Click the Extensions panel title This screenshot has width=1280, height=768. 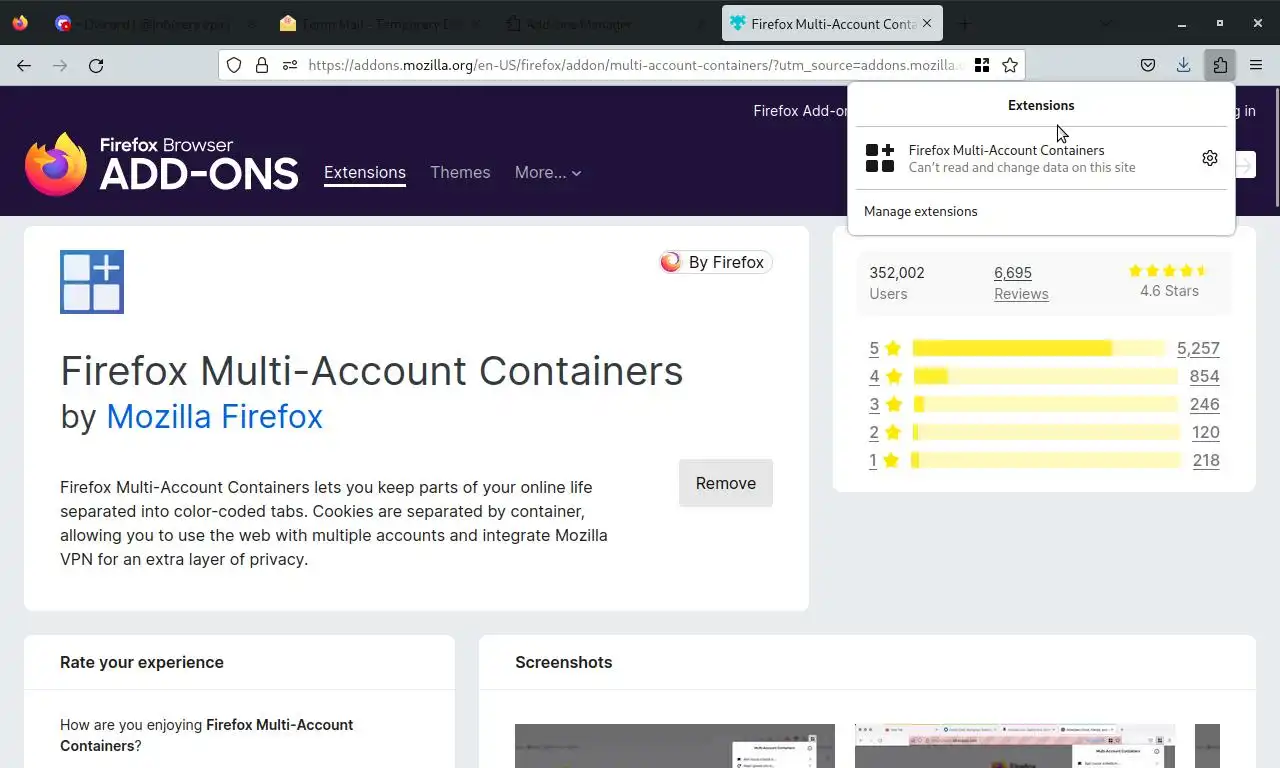(x=1041, y=105)
